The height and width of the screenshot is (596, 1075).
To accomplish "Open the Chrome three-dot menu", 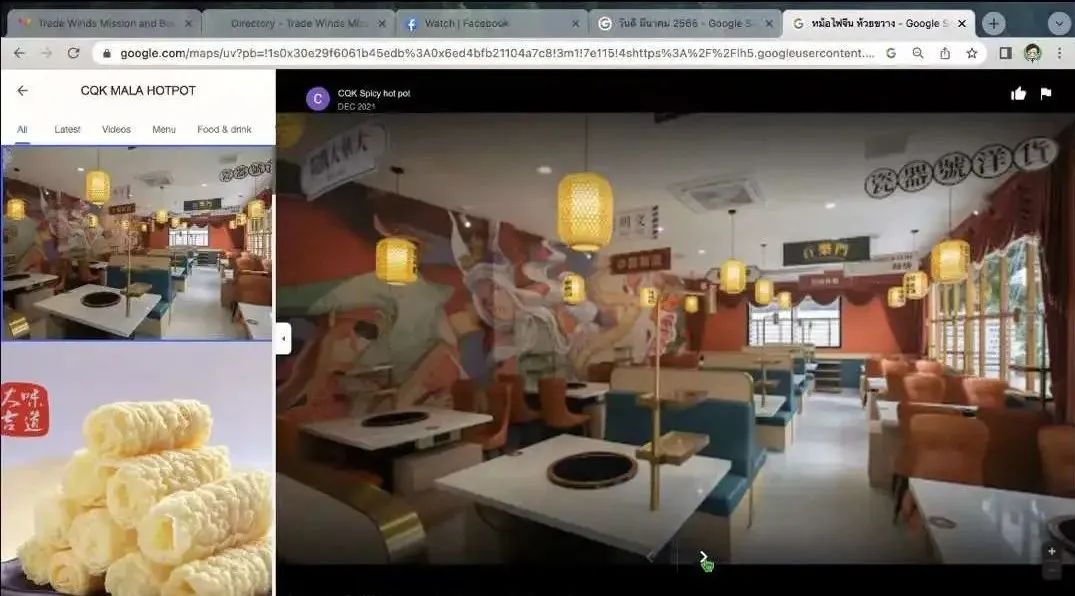I will pyautogui.click(x=1059, y=53).
